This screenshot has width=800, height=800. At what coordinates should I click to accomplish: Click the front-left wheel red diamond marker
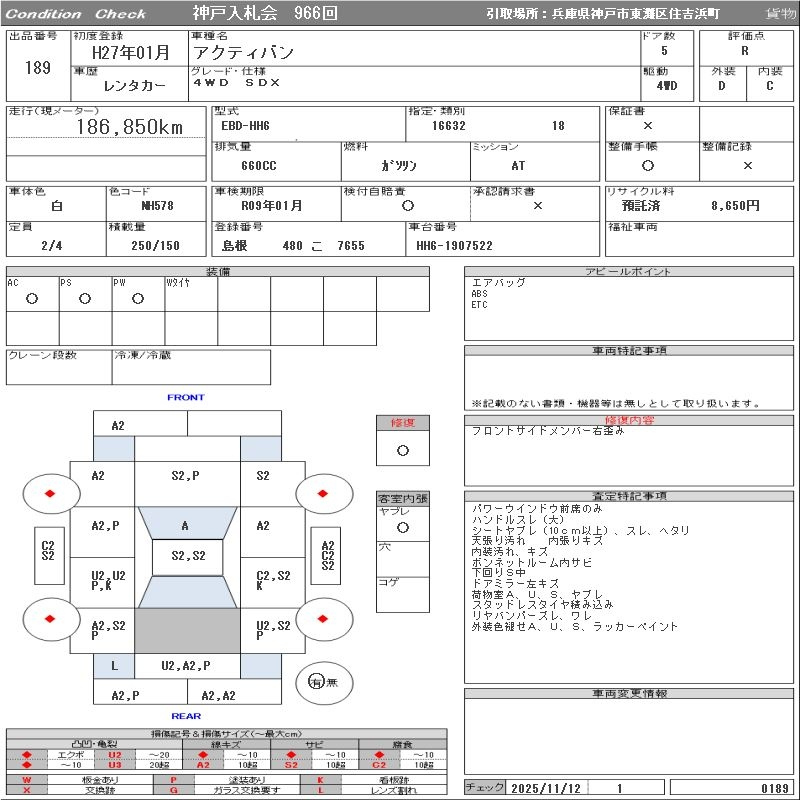coord(49,493)
